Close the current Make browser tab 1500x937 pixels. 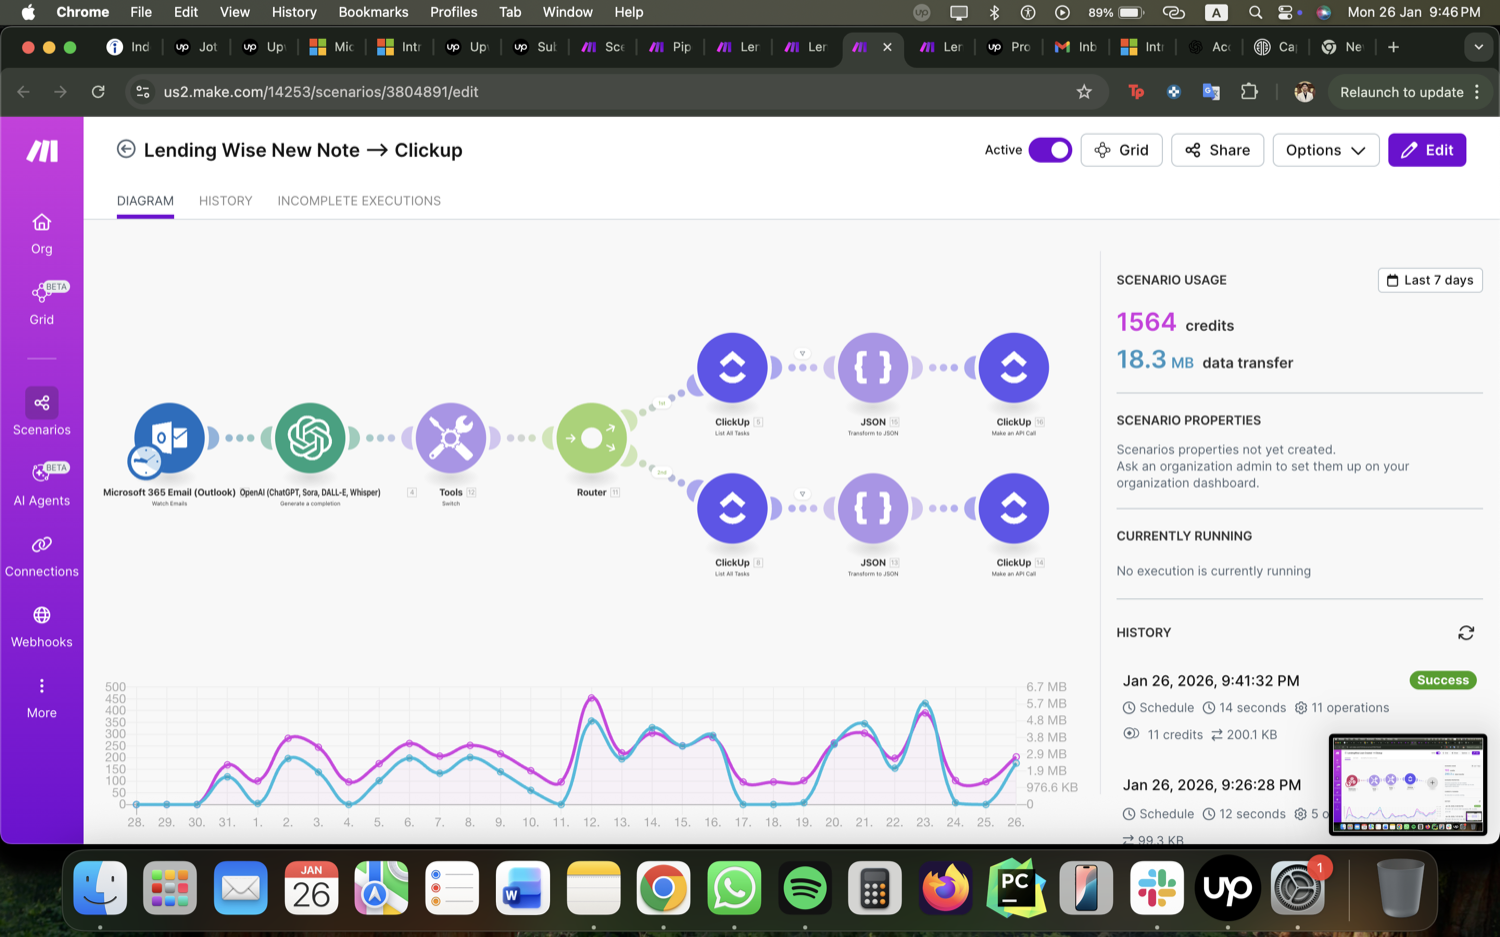click(887, 47)
